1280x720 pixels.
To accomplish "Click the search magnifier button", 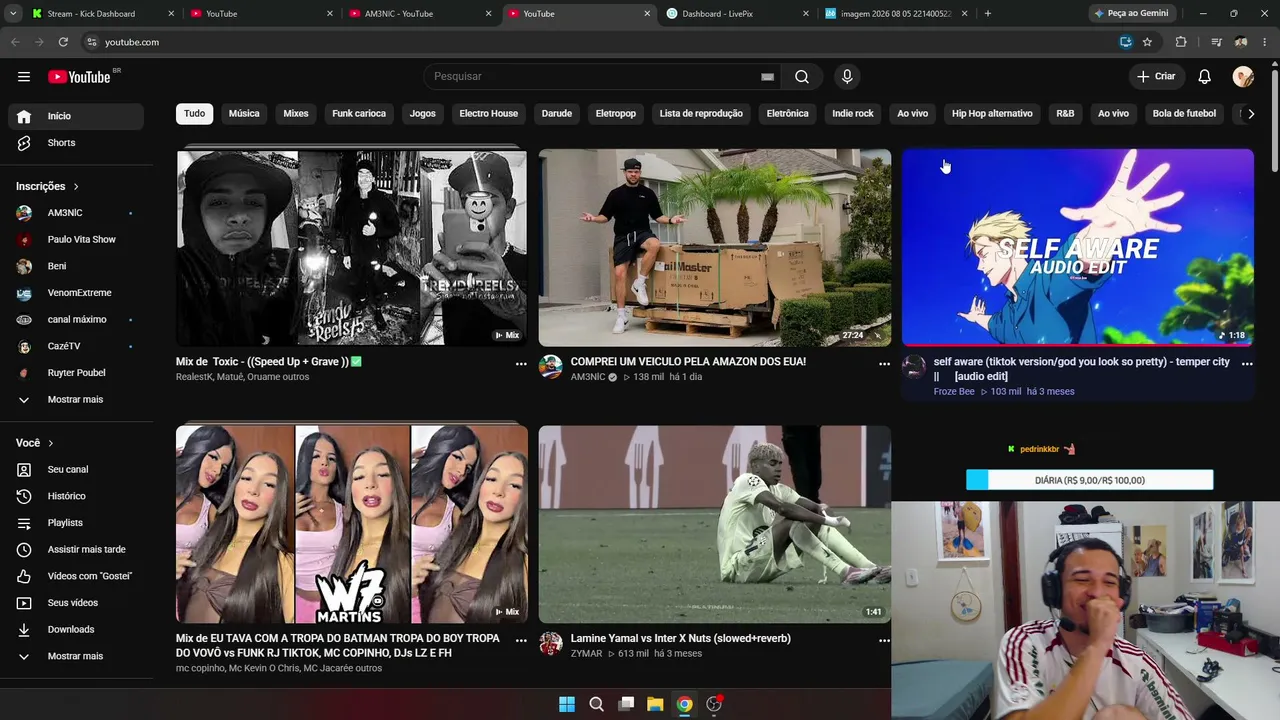I will 802,77.
